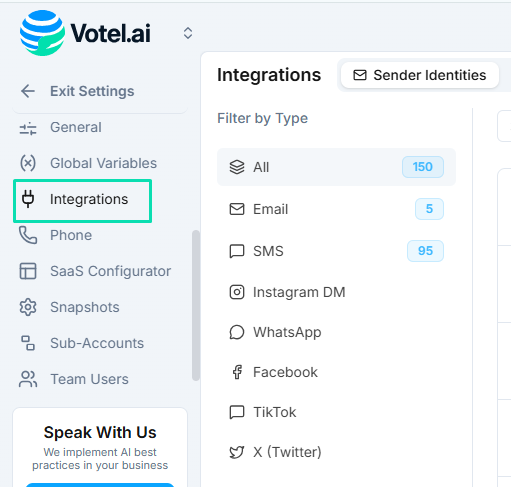Click the WhatsApp bubble icon
This screenshot has height=487, width=511.
click(237, 332)
